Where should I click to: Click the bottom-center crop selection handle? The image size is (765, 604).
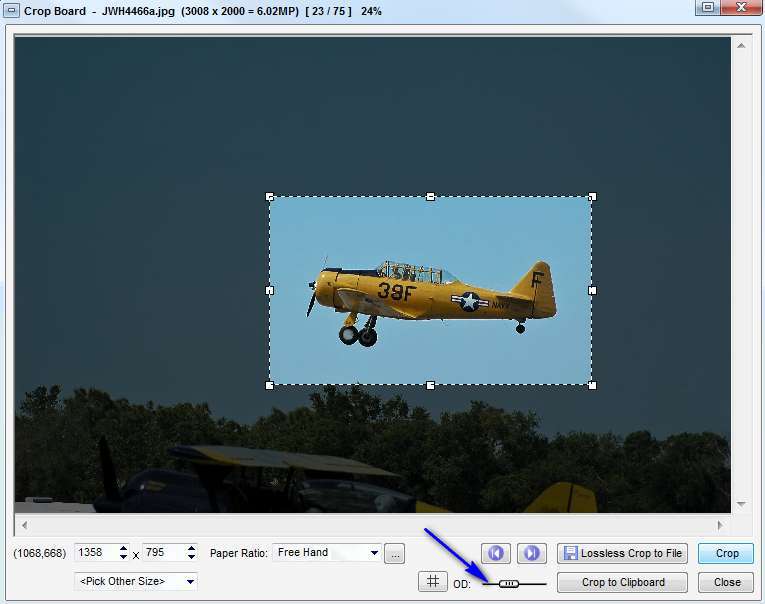[x=430, y=385]
